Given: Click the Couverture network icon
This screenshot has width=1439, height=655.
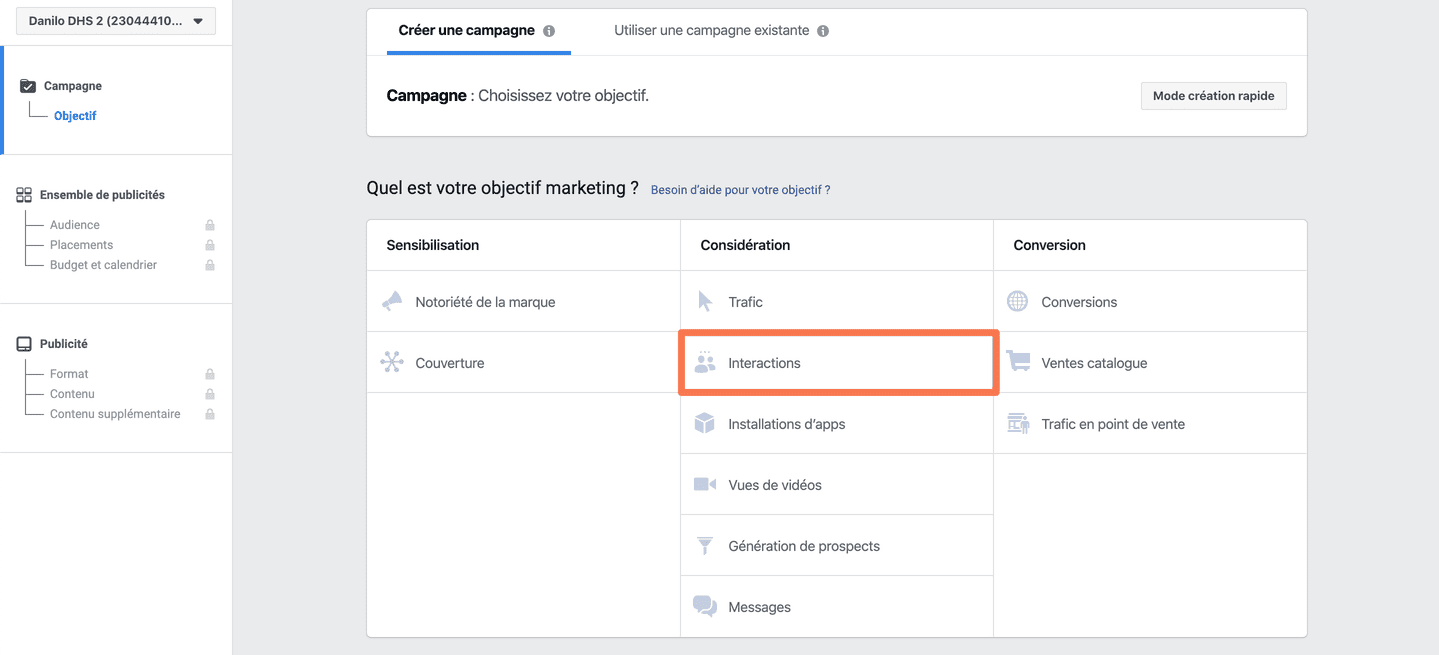Looking at the screenshot, I should [392, 363].
